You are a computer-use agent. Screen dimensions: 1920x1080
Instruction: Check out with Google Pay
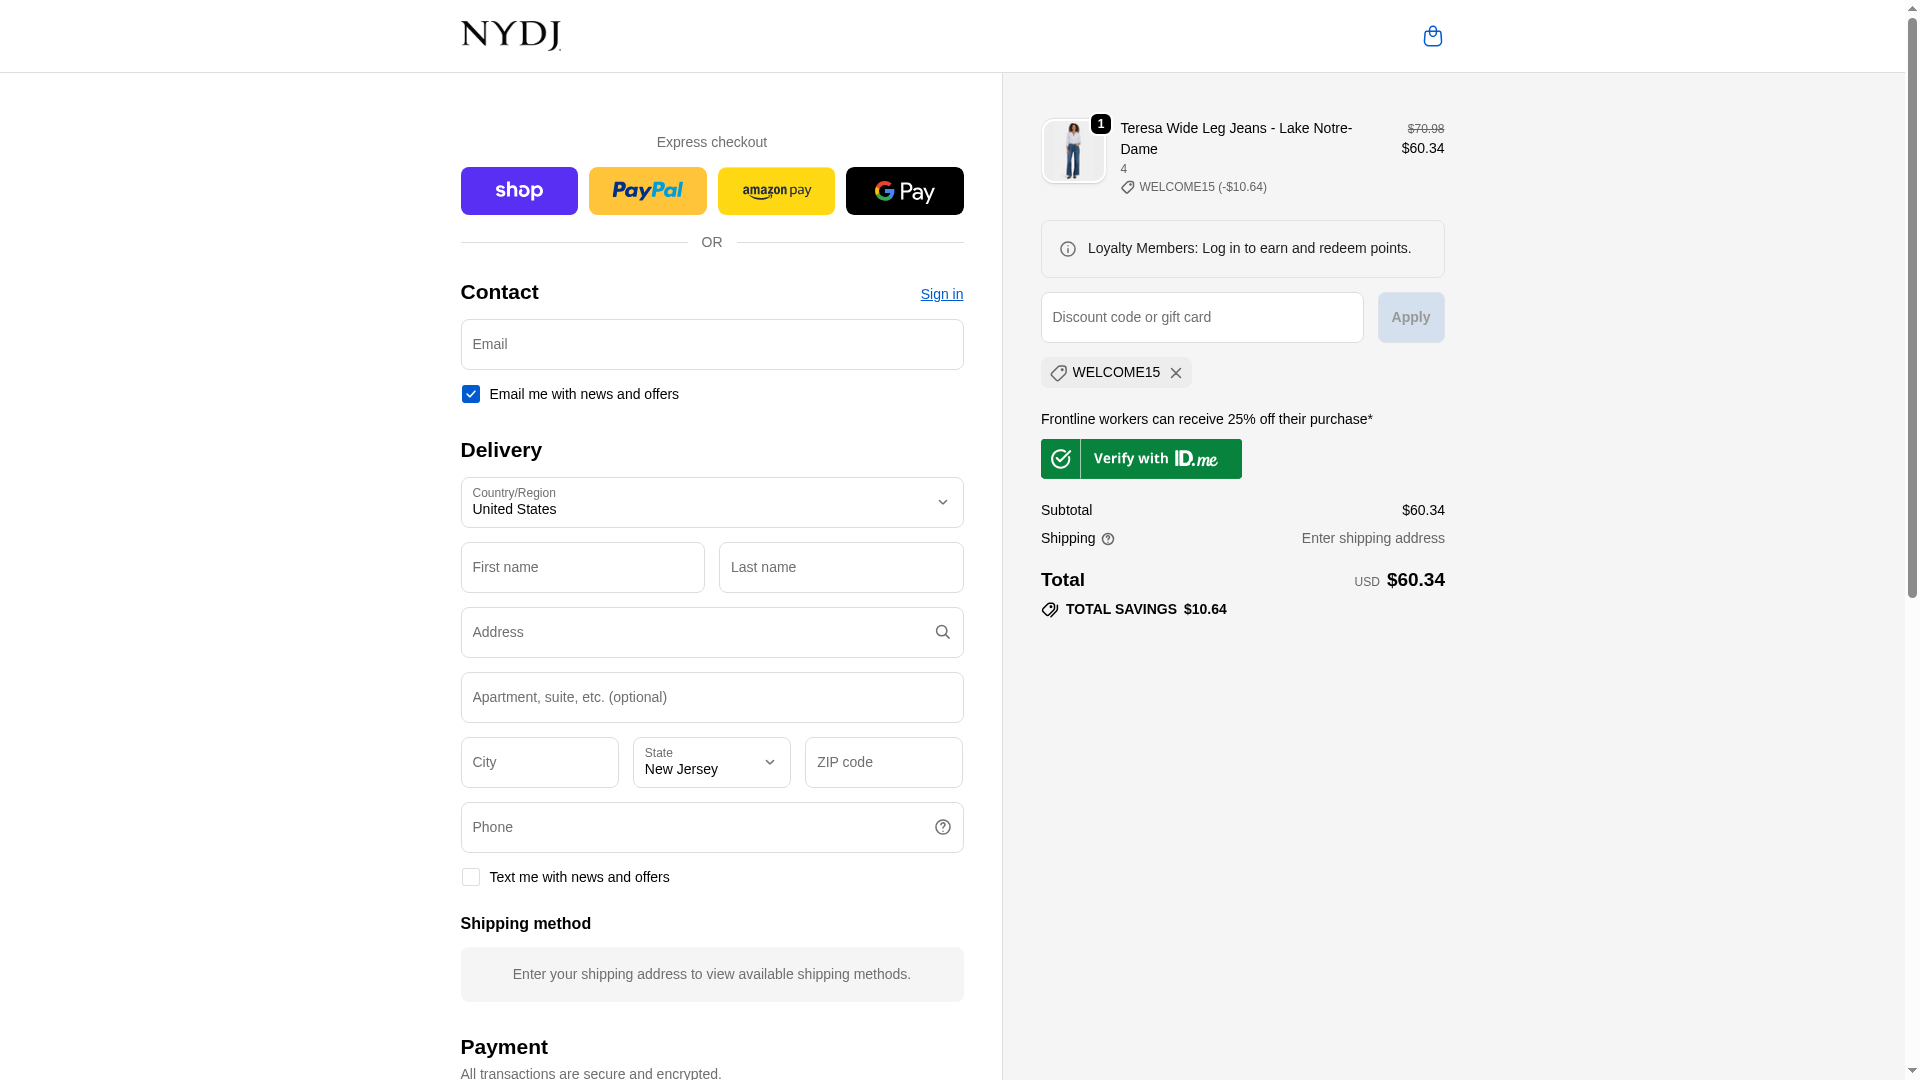pyautogui.click(x=904, y=191)
